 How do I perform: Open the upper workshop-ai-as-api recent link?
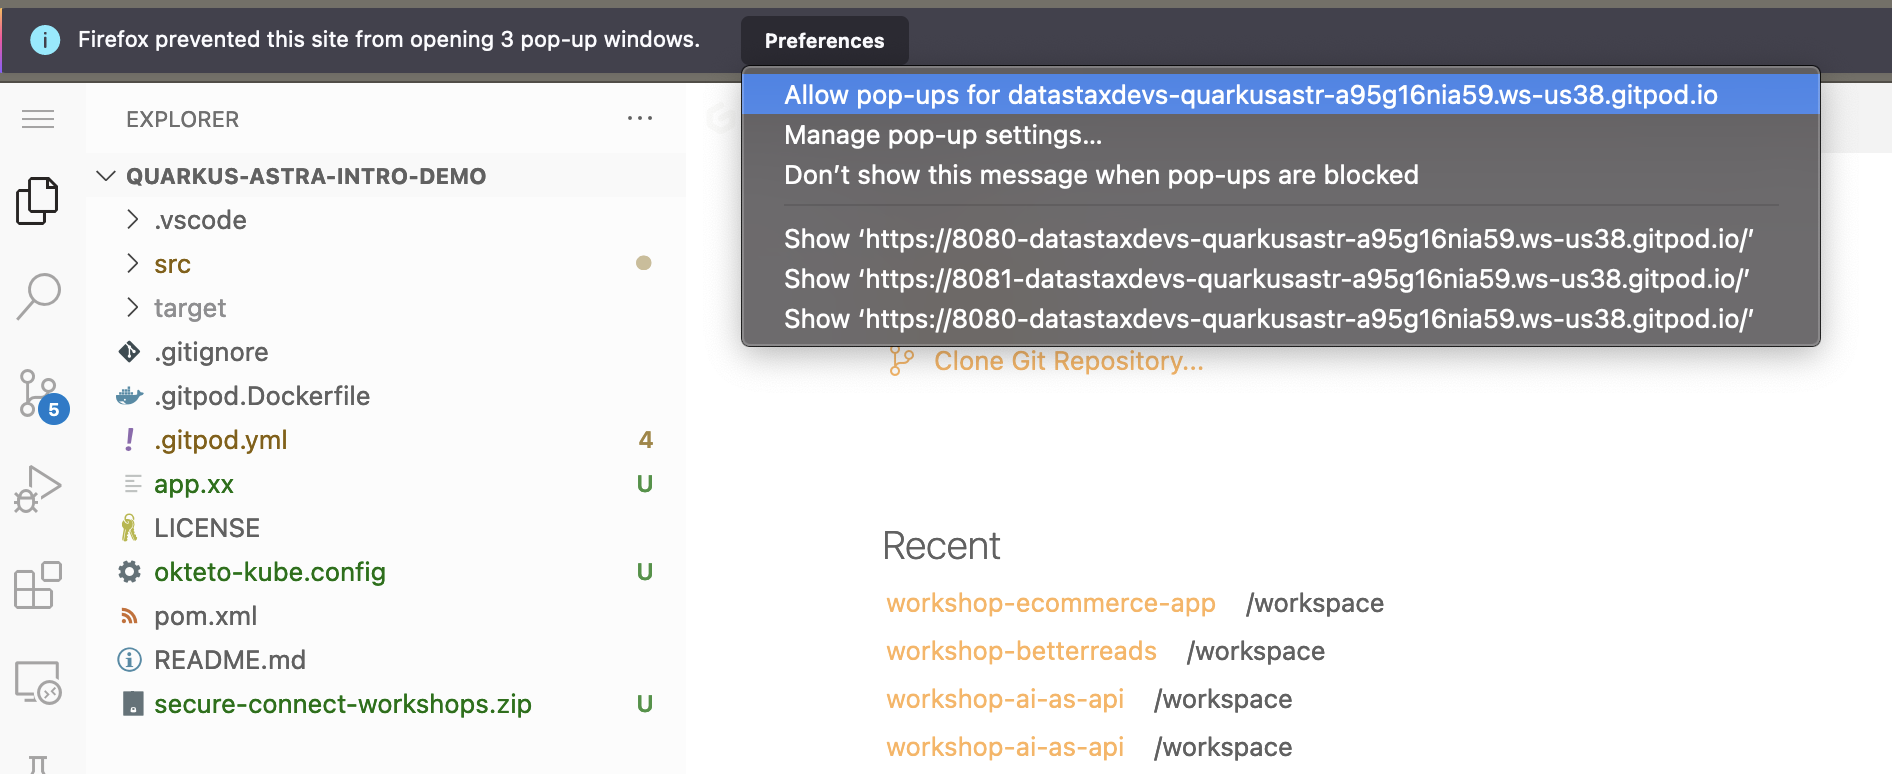point(1005,699)
